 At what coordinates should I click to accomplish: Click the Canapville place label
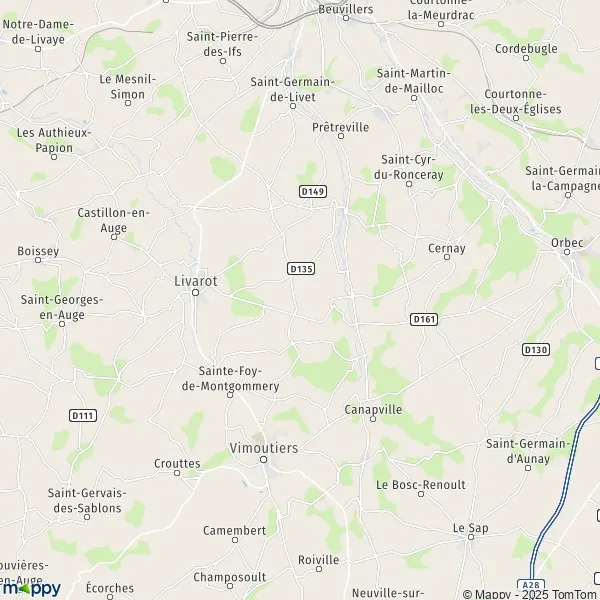[373, 409]
